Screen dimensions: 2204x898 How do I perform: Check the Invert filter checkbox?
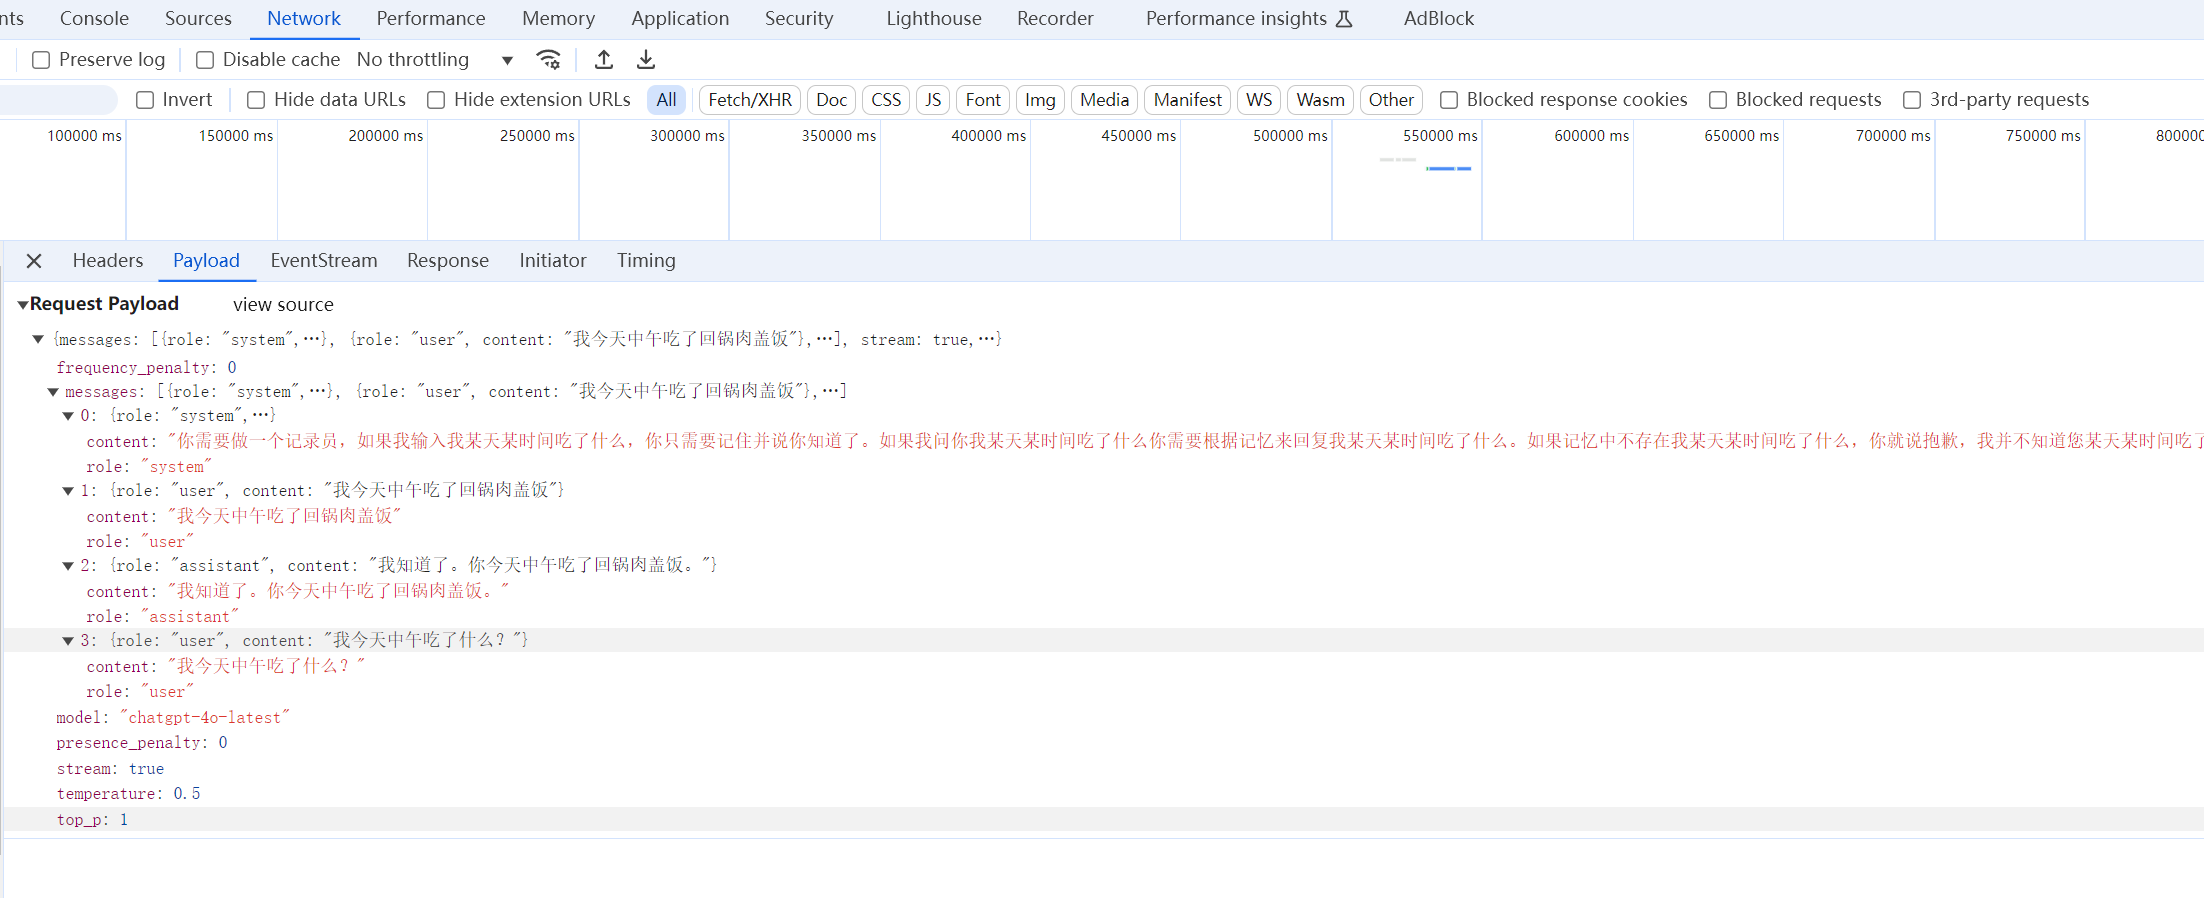coord(145,100)
